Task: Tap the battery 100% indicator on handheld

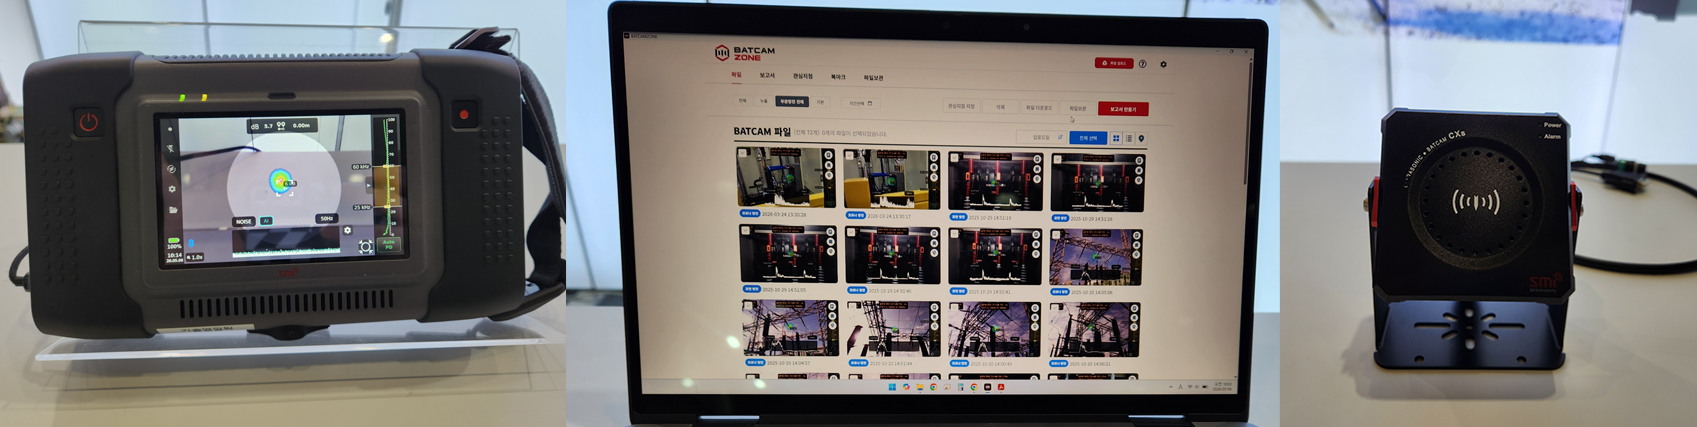Action: tap(174, 243)
